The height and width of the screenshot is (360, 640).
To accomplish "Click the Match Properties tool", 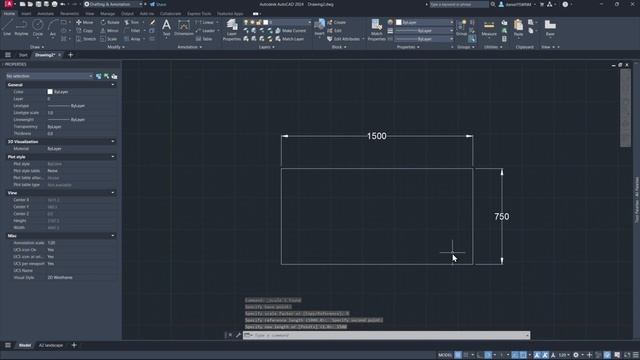I will pyautogui.click(x=376, y=30).
